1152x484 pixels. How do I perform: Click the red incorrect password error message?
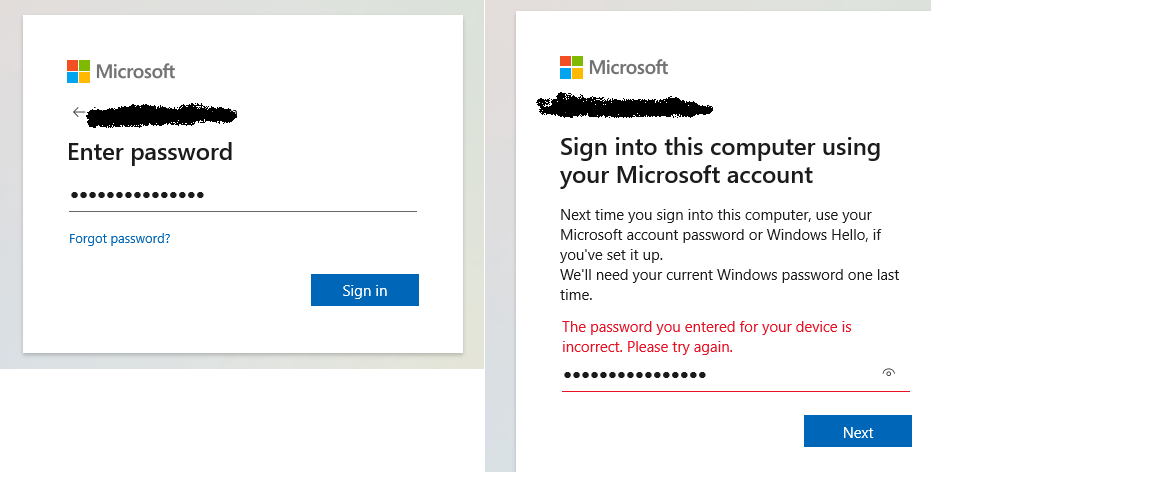[706, 337]
